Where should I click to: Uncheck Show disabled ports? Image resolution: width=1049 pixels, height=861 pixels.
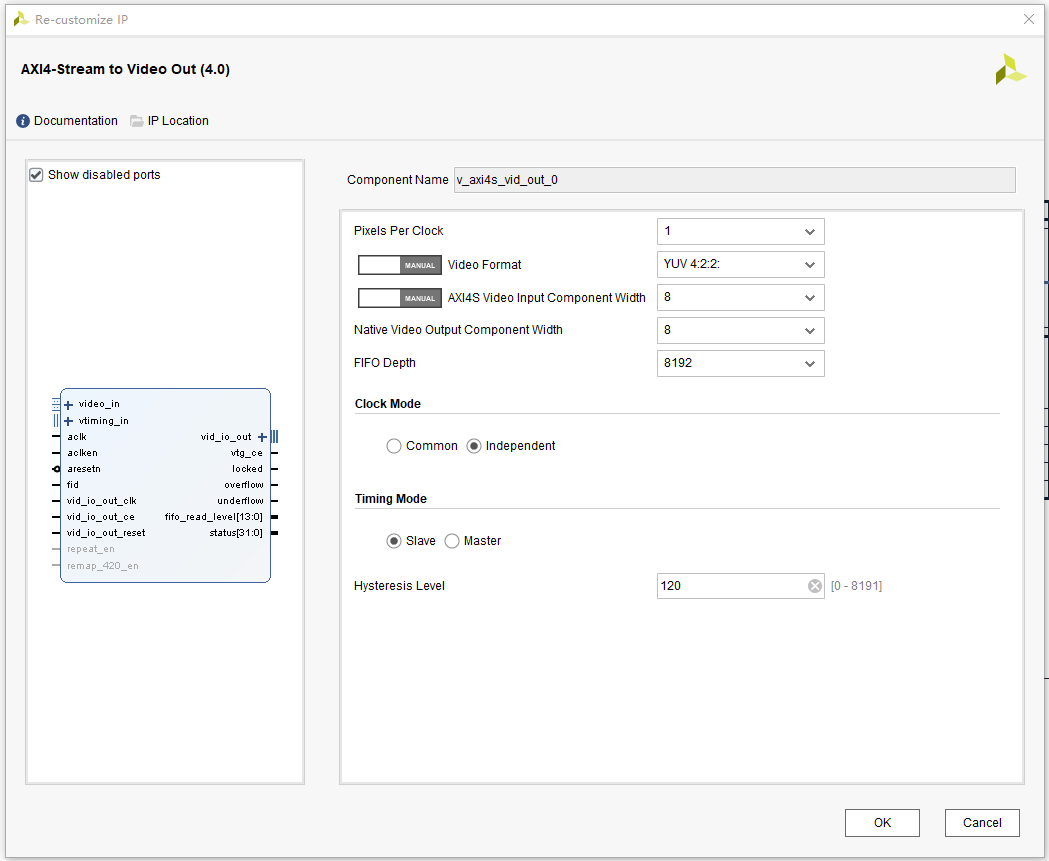[x=36, y=174]
